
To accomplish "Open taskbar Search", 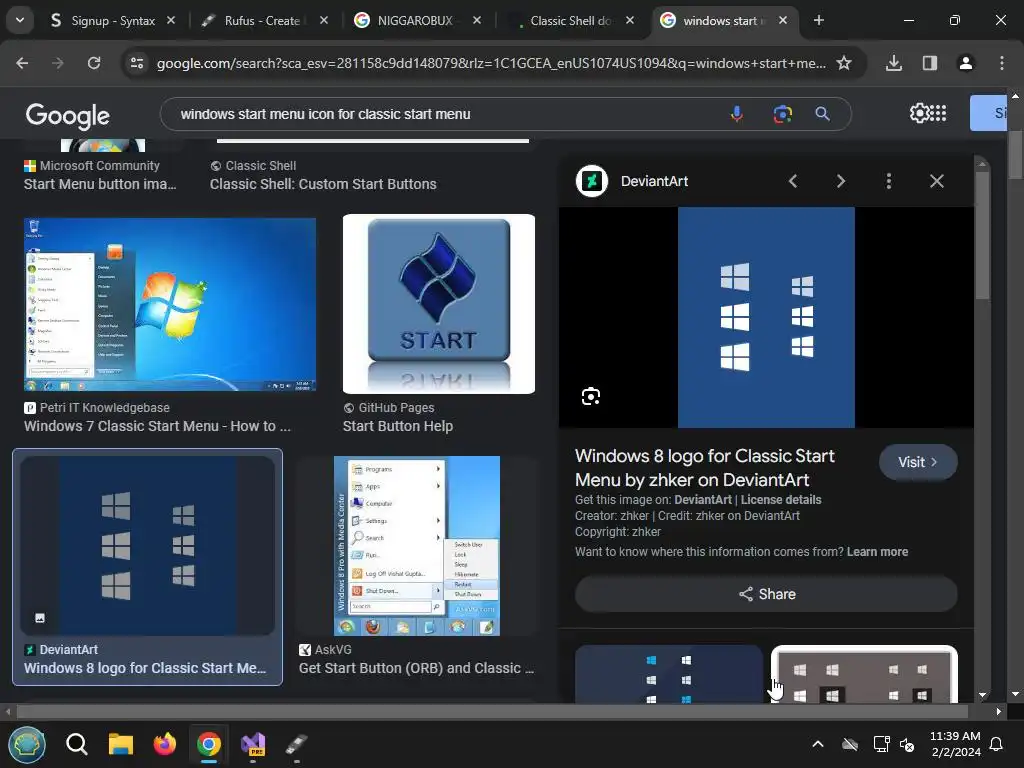I will coord(76,744).
